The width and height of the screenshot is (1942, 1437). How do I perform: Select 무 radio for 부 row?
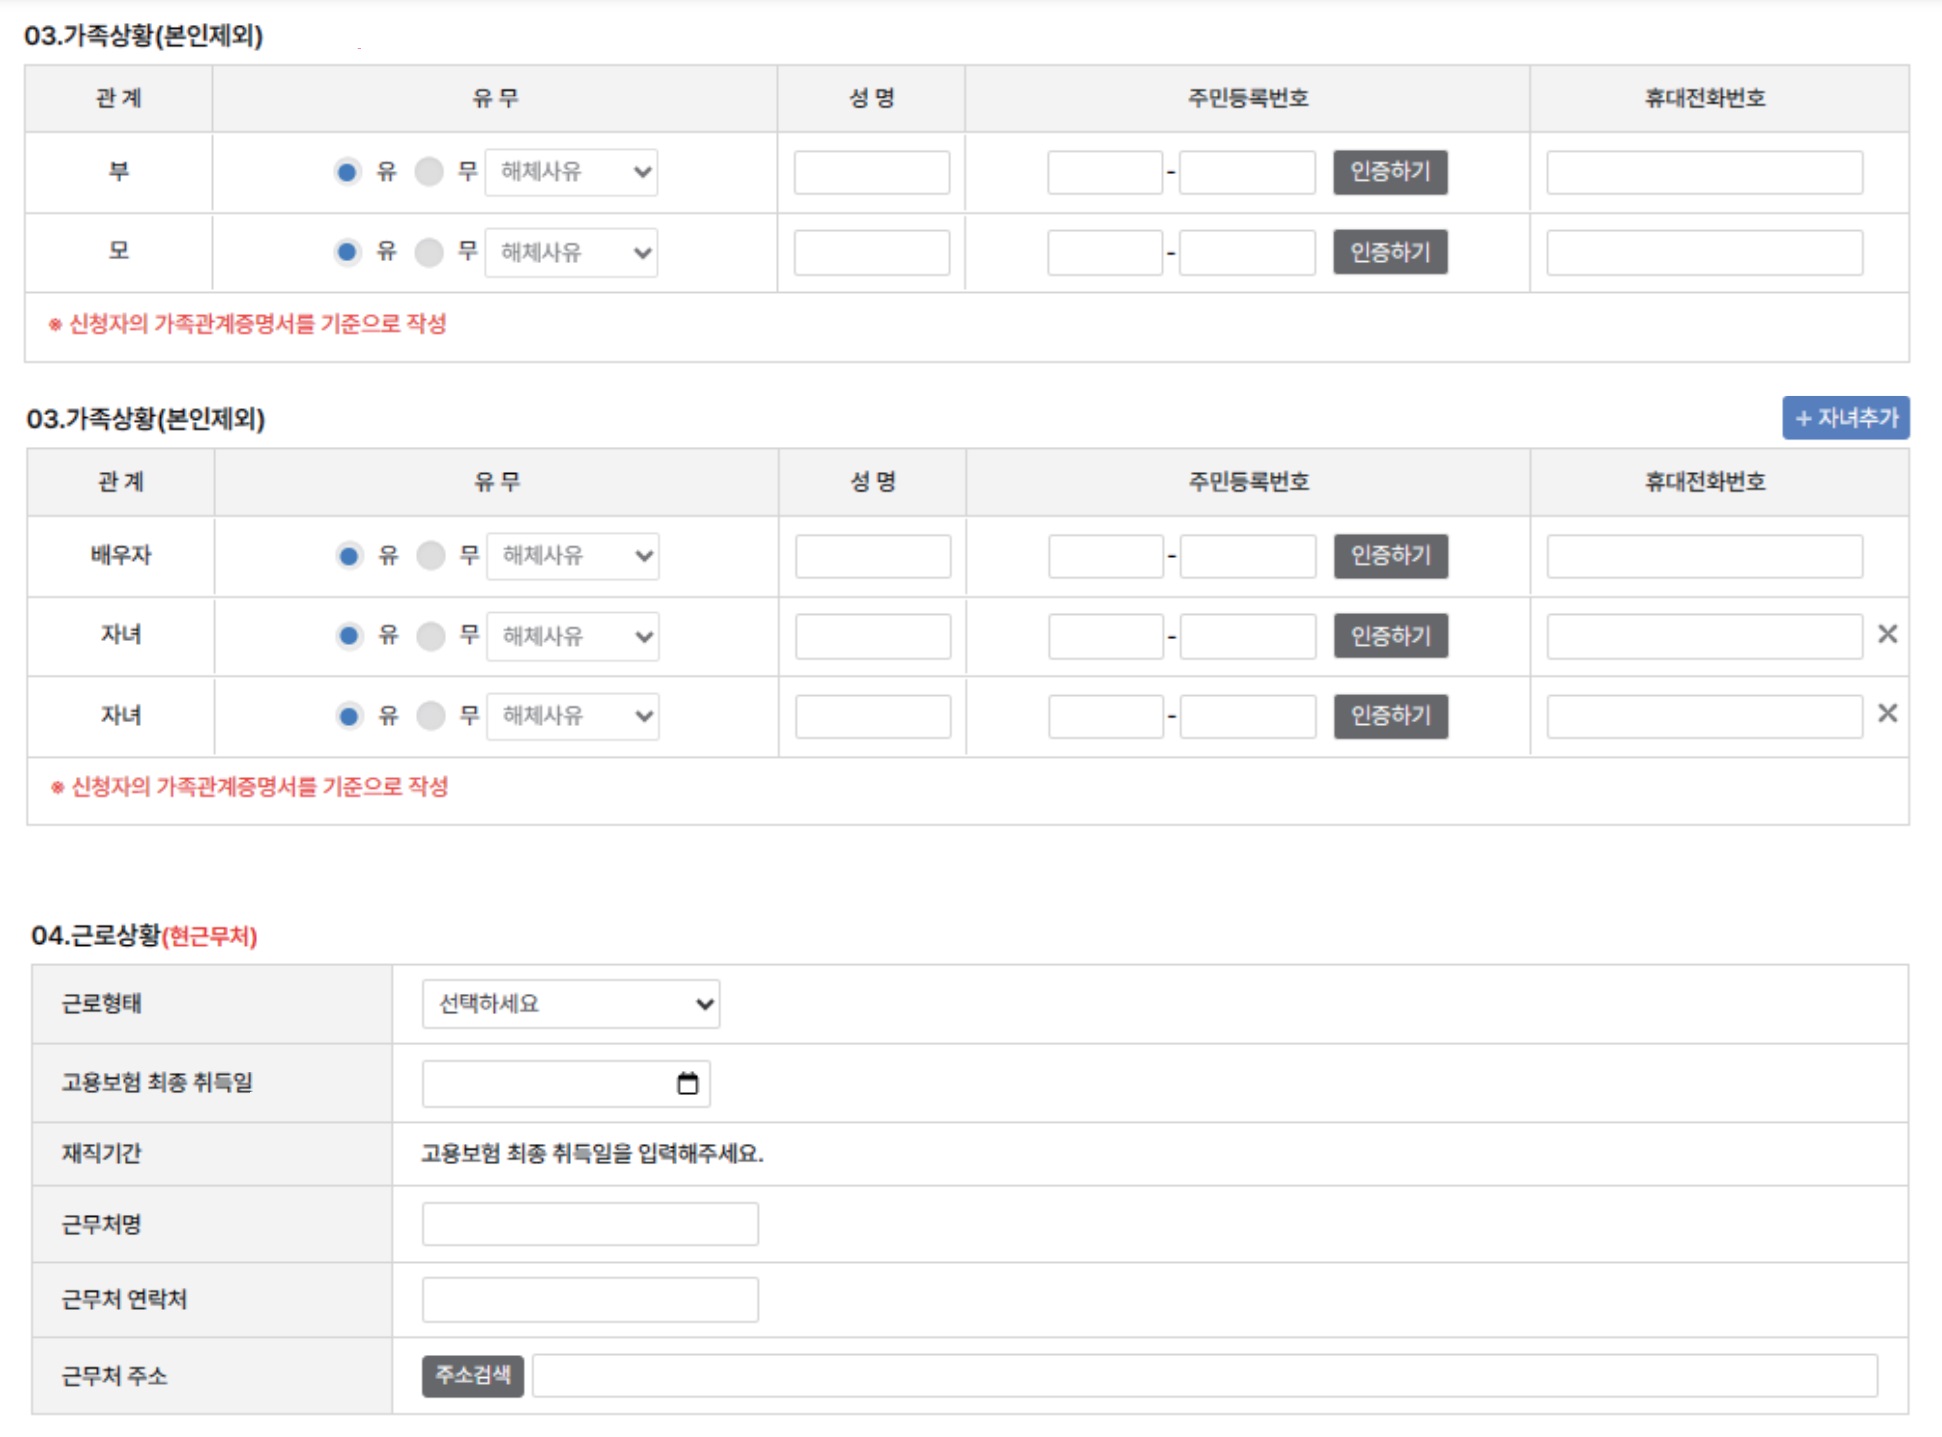[429, 172]
